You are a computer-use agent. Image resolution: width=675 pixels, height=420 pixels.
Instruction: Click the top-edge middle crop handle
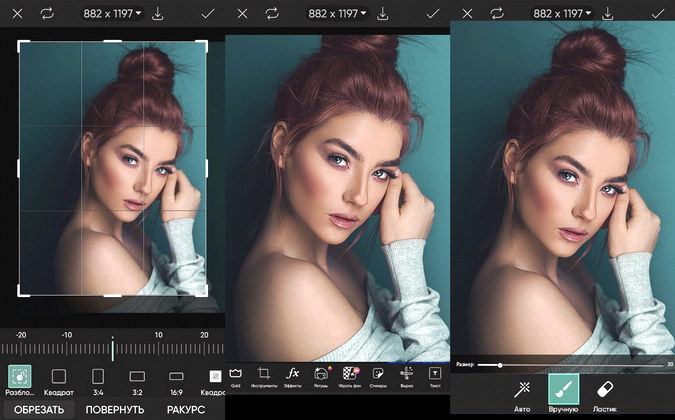click(x=112, y=41)
